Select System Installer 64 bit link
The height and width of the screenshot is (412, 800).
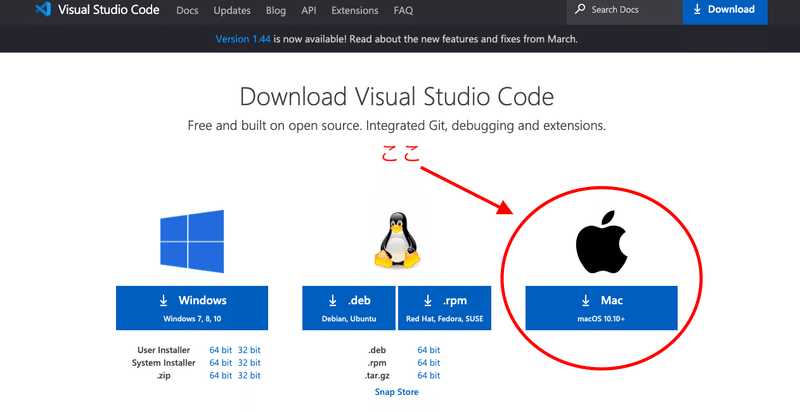tap(220, 363)
